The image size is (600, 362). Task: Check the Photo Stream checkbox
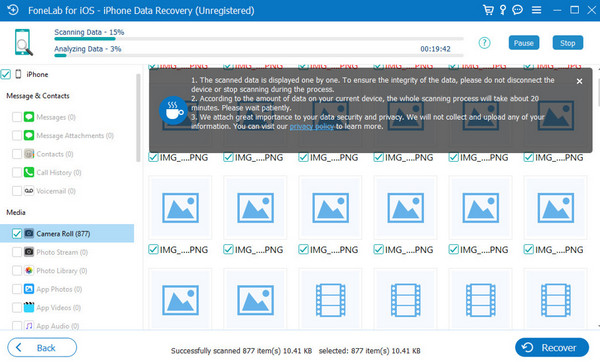coord(17,252)
